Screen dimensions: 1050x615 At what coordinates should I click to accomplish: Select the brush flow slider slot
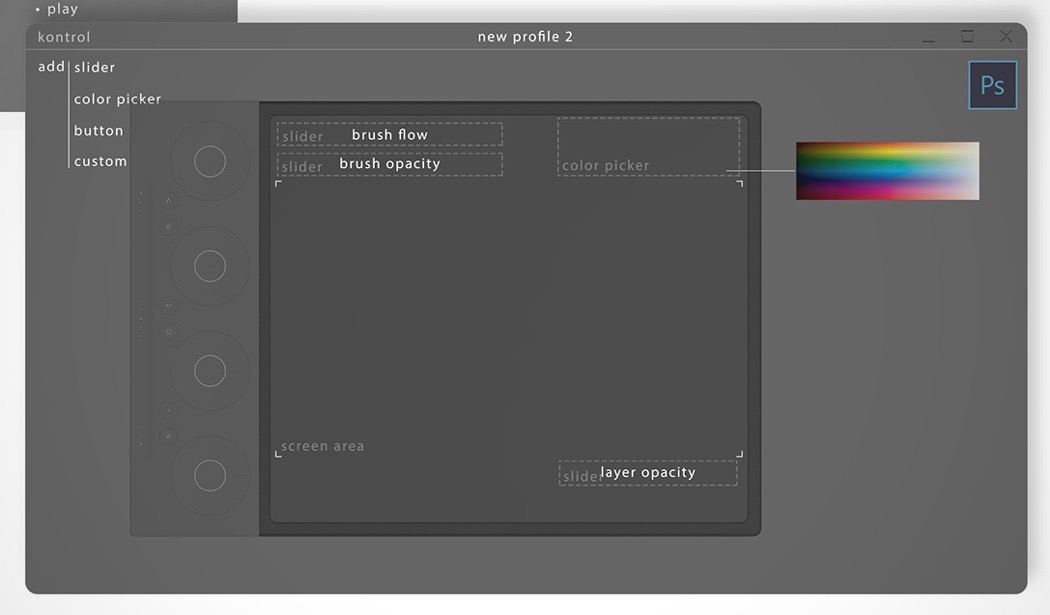pos(390,135)
